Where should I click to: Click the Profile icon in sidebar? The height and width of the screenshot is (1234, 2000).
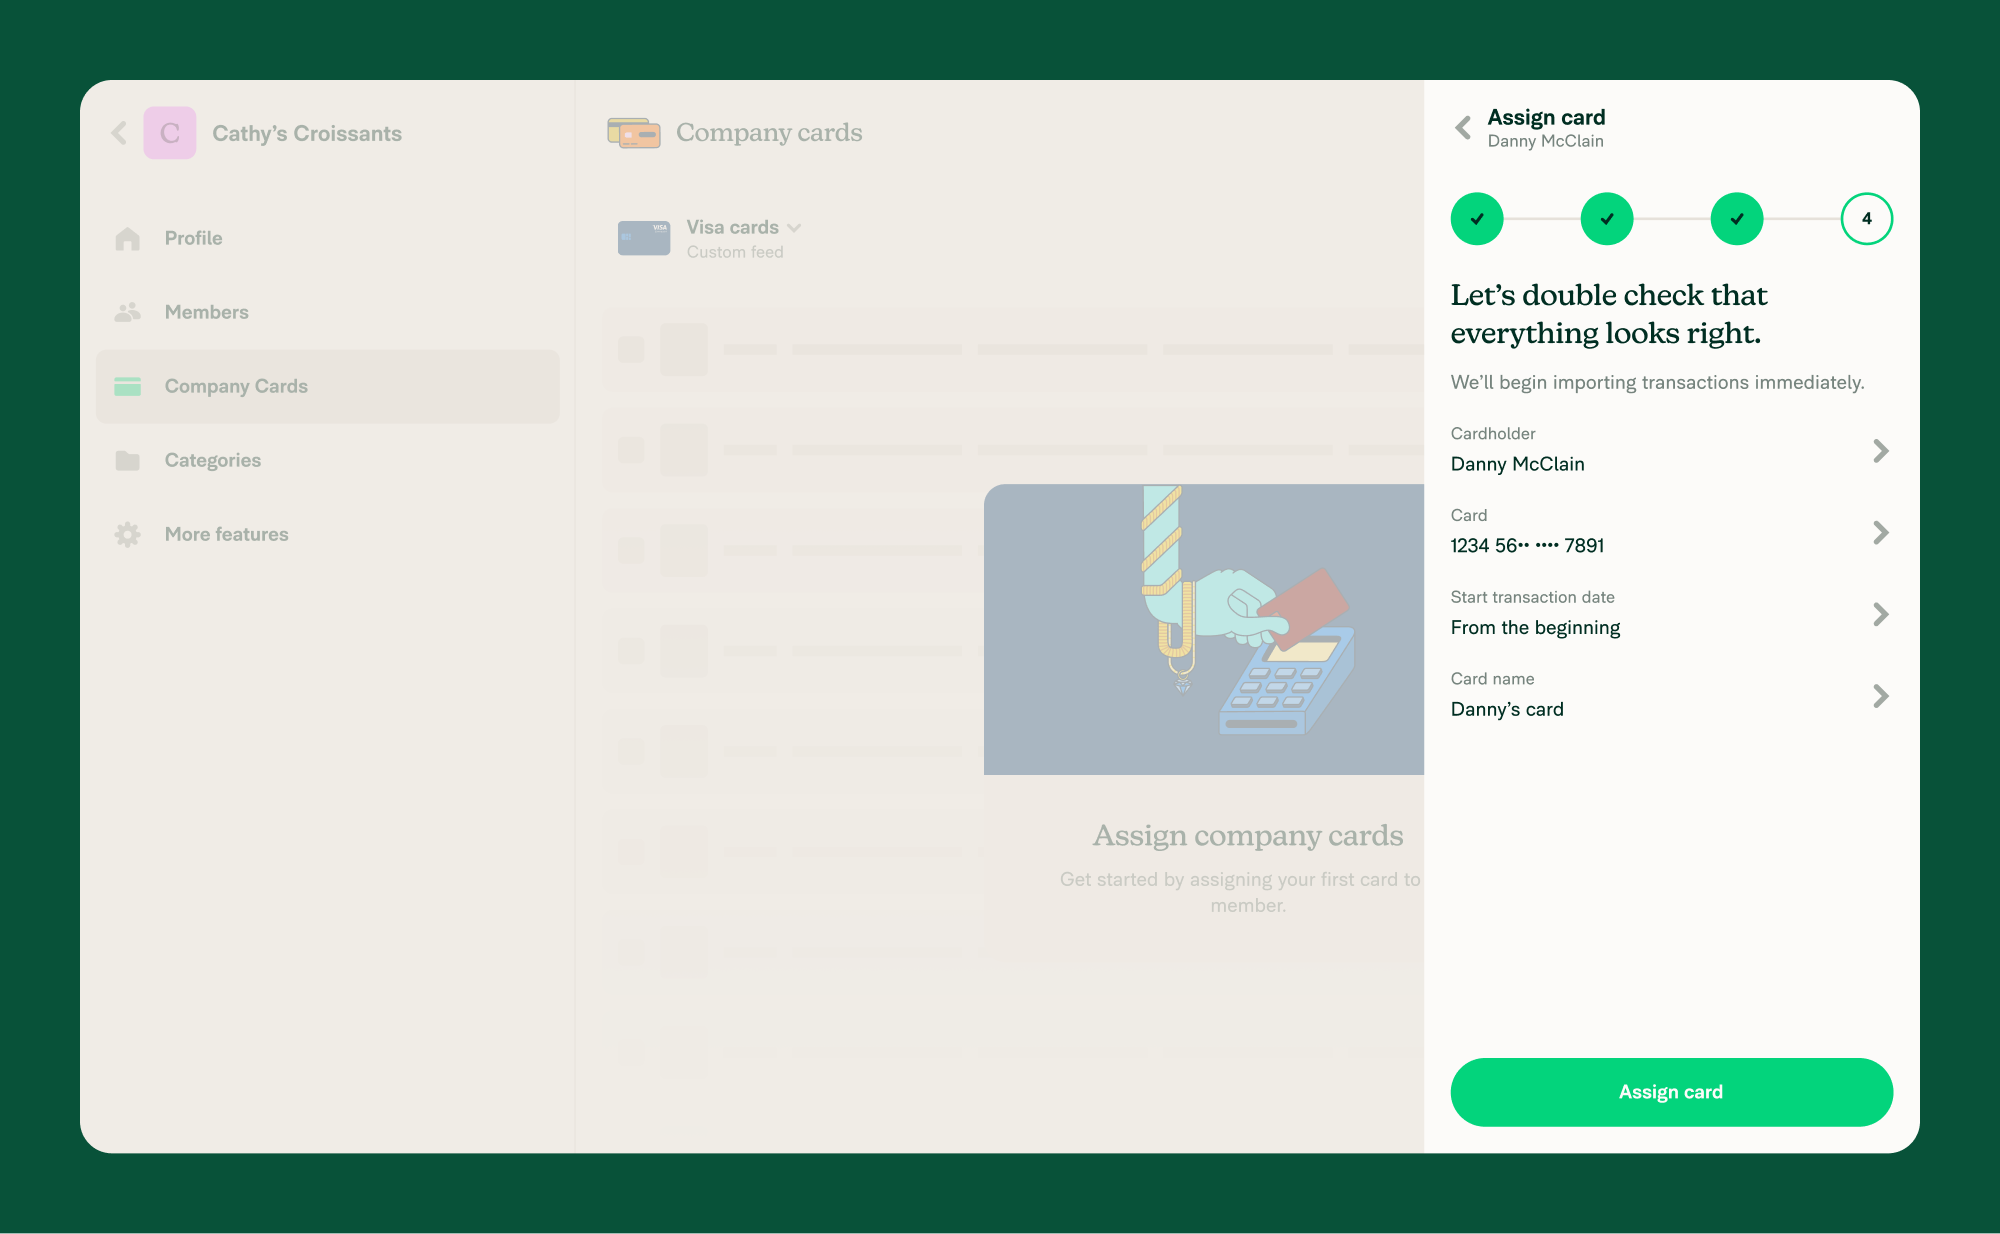point(127,239)
